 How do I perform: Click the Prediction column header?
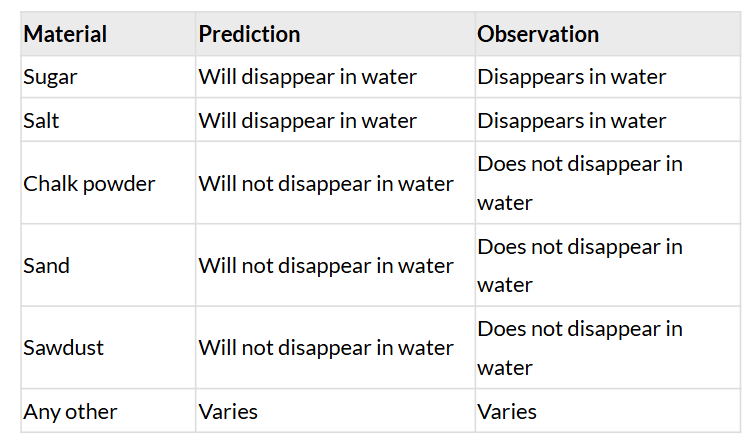pos(249,34)
